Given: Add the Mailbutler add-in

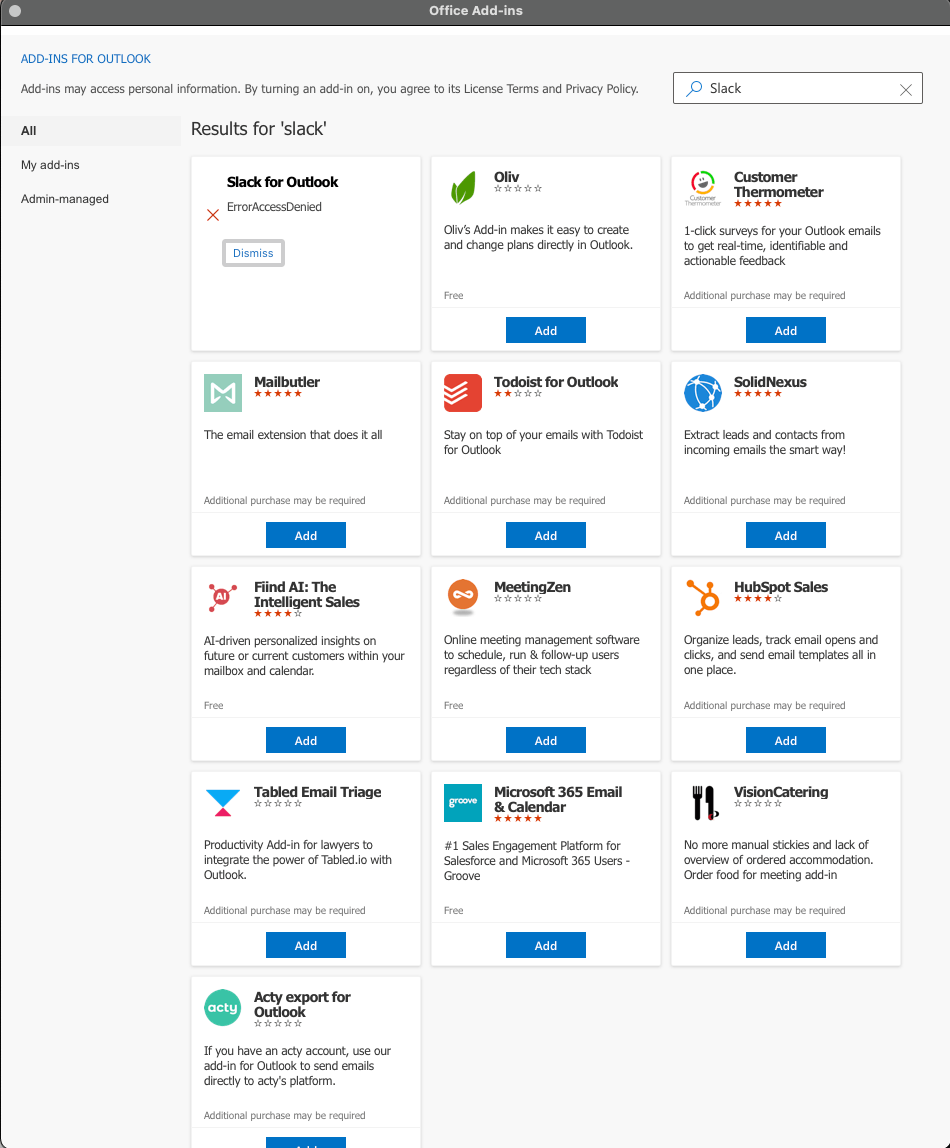Looking at the screenshot, I should coord(306,535).
